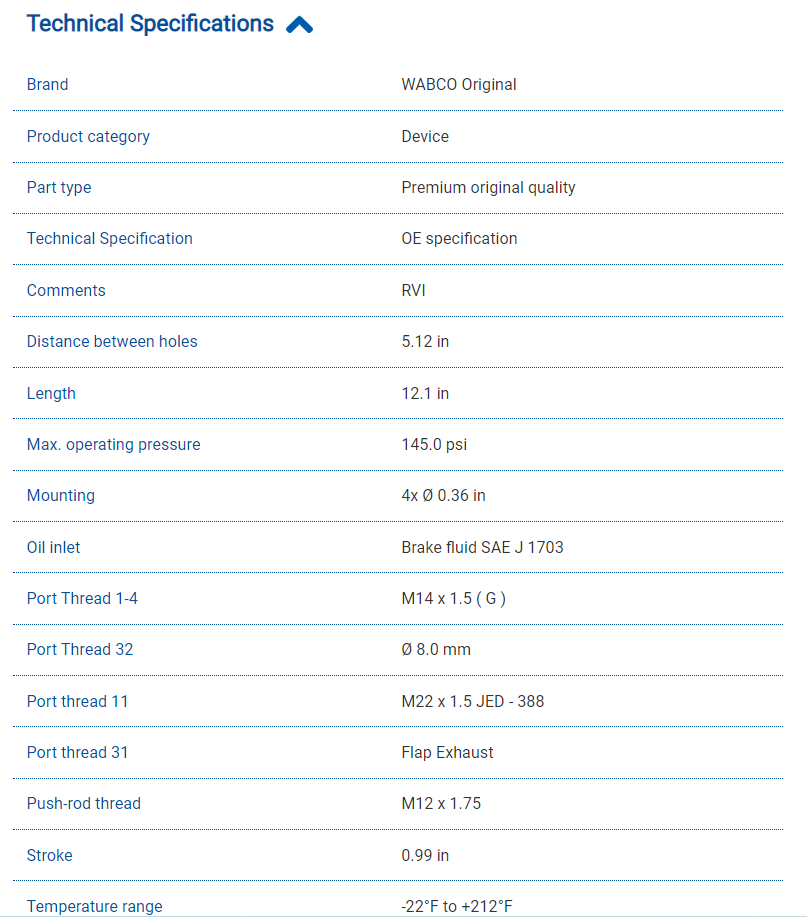This screenshot has width=807, height=917.
Task: Click the Push-rod thread label
Action: pos(84,804)
